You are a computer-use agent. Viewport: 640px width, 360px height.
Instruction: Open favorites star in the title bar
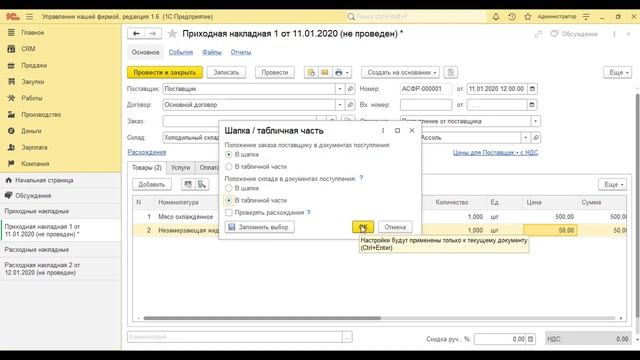[528, 17]
